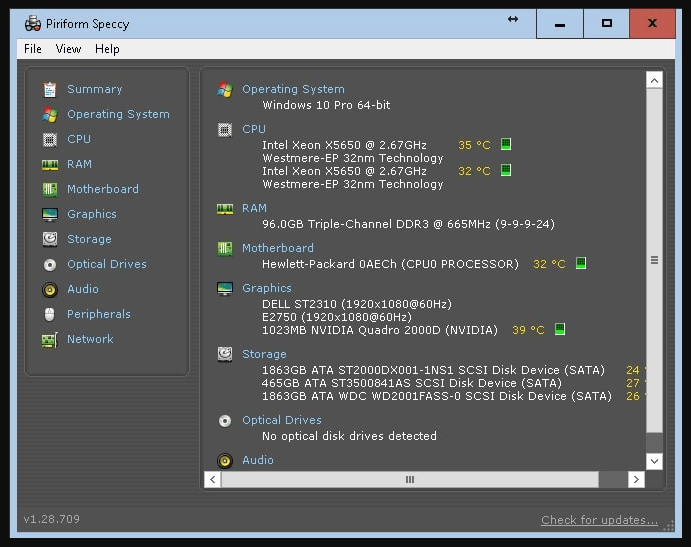Image resolution: width=691 pixels, height=547 pixels.
Task: Click the Audio heading link in summary
Action: pos(258,460)
